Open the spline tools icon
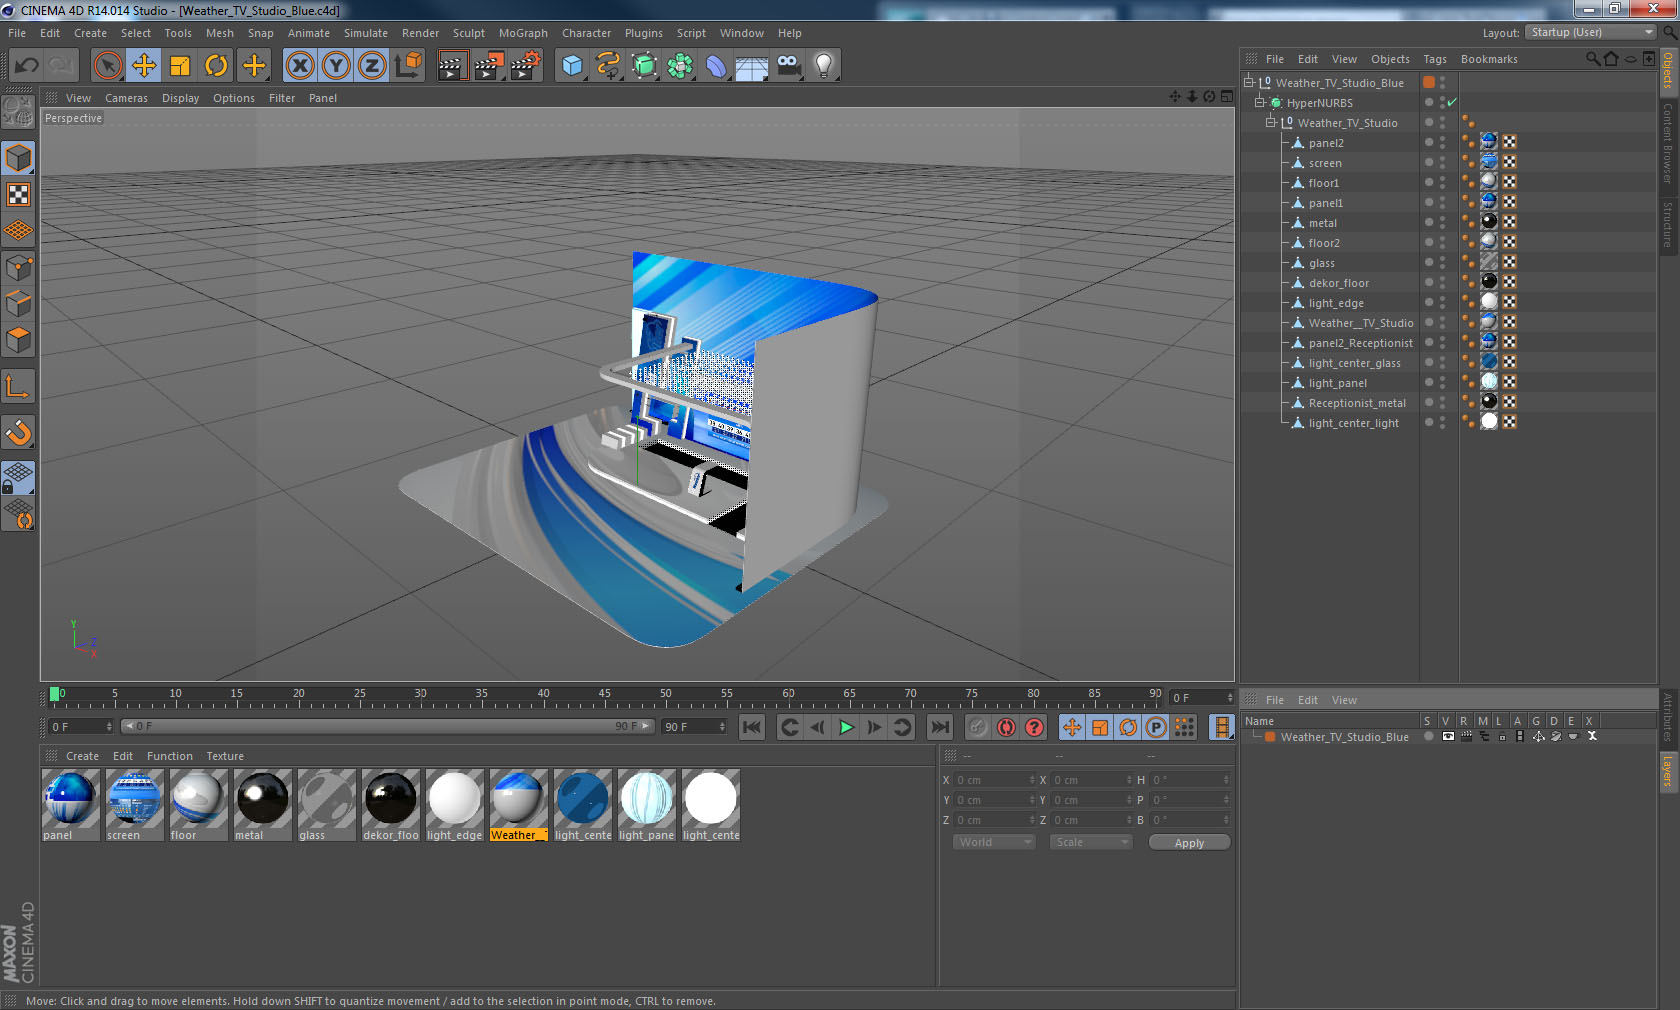 pos(608,66)
